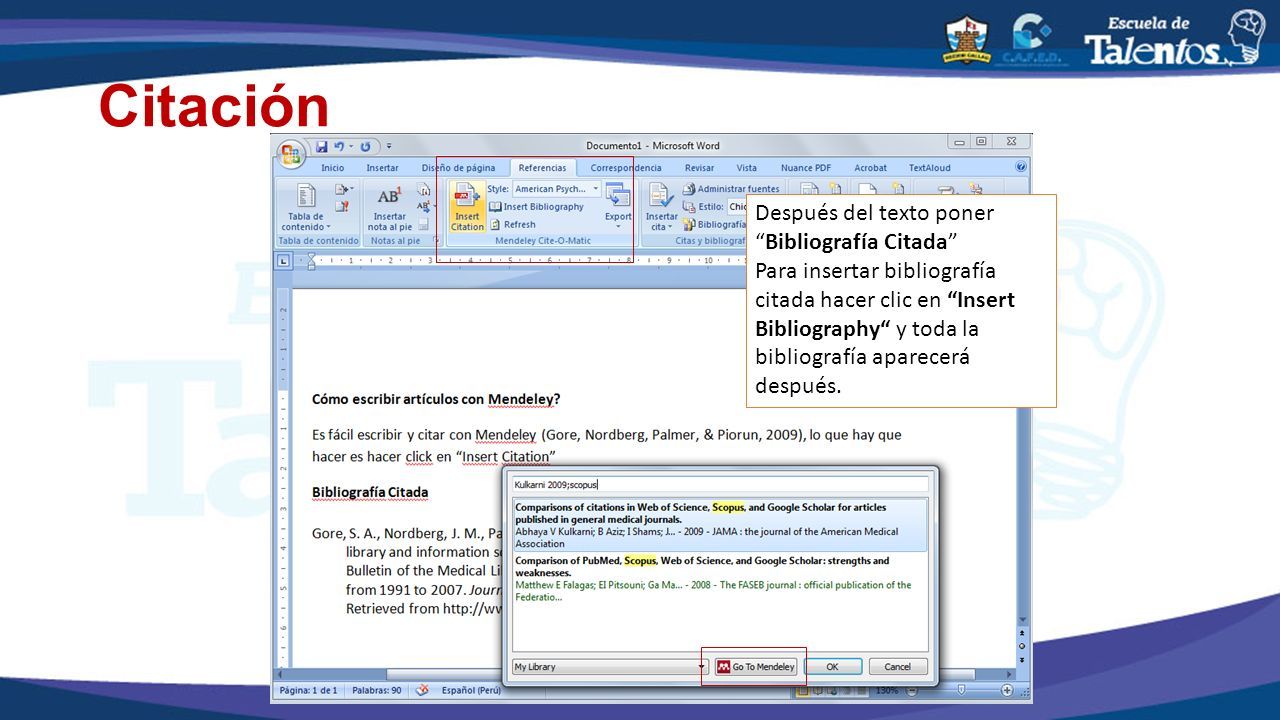Click the first line indent marker on the ruler
Screen dimensions: 1280x720
coord(311,256)
